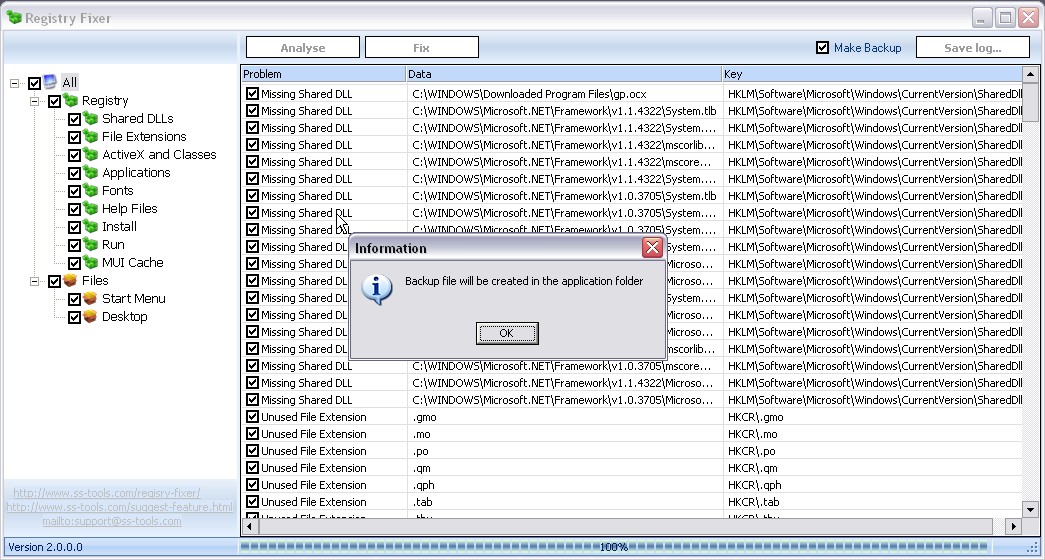
Task: Open the ss-tools regisry-fixer link
Action: point(107,493)
